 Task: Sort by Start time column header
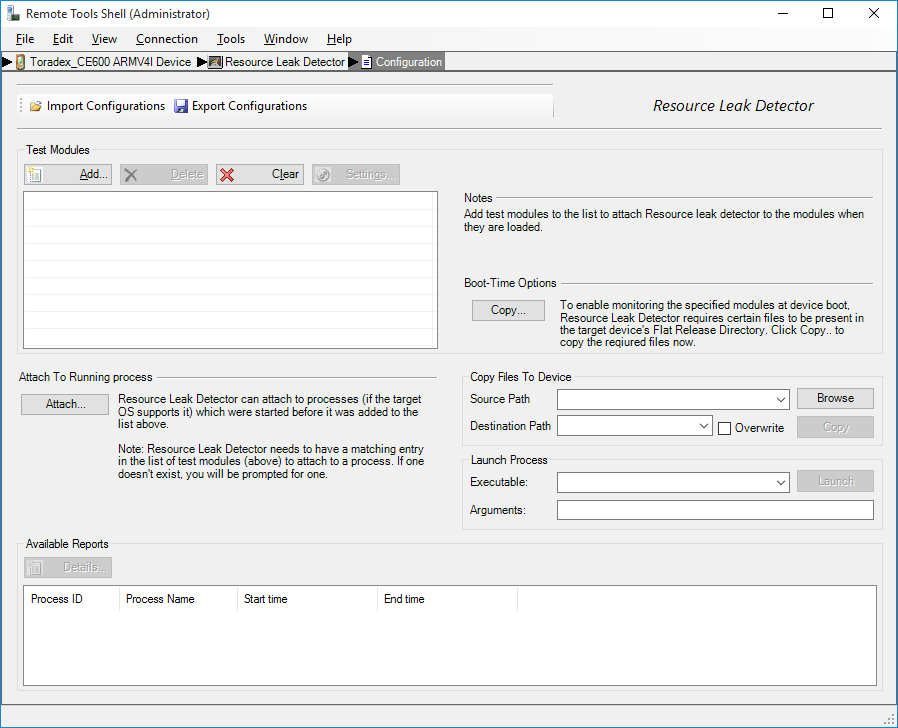(x=307, y=599)
